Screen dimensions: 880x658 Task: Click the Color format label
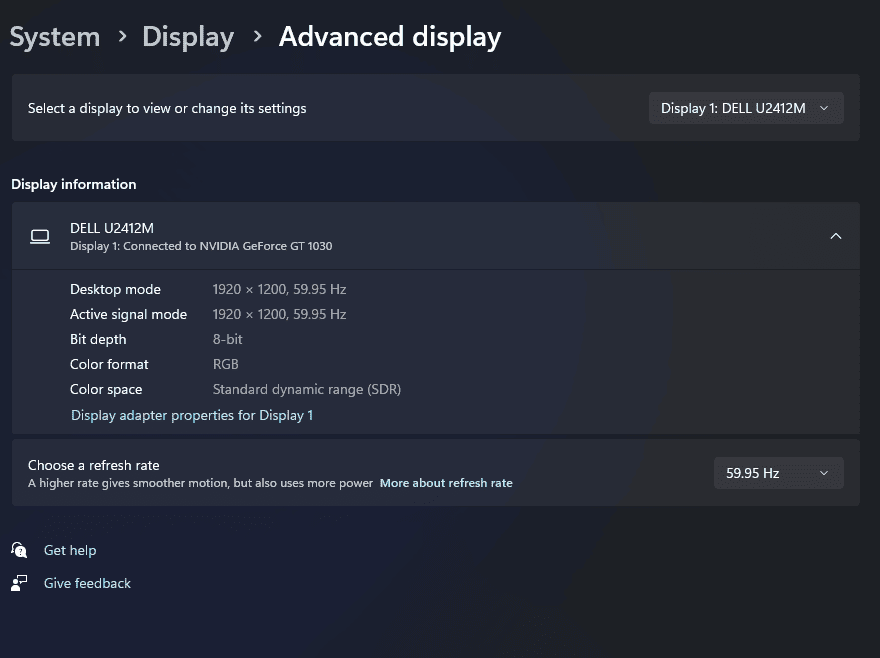point(109,364)
